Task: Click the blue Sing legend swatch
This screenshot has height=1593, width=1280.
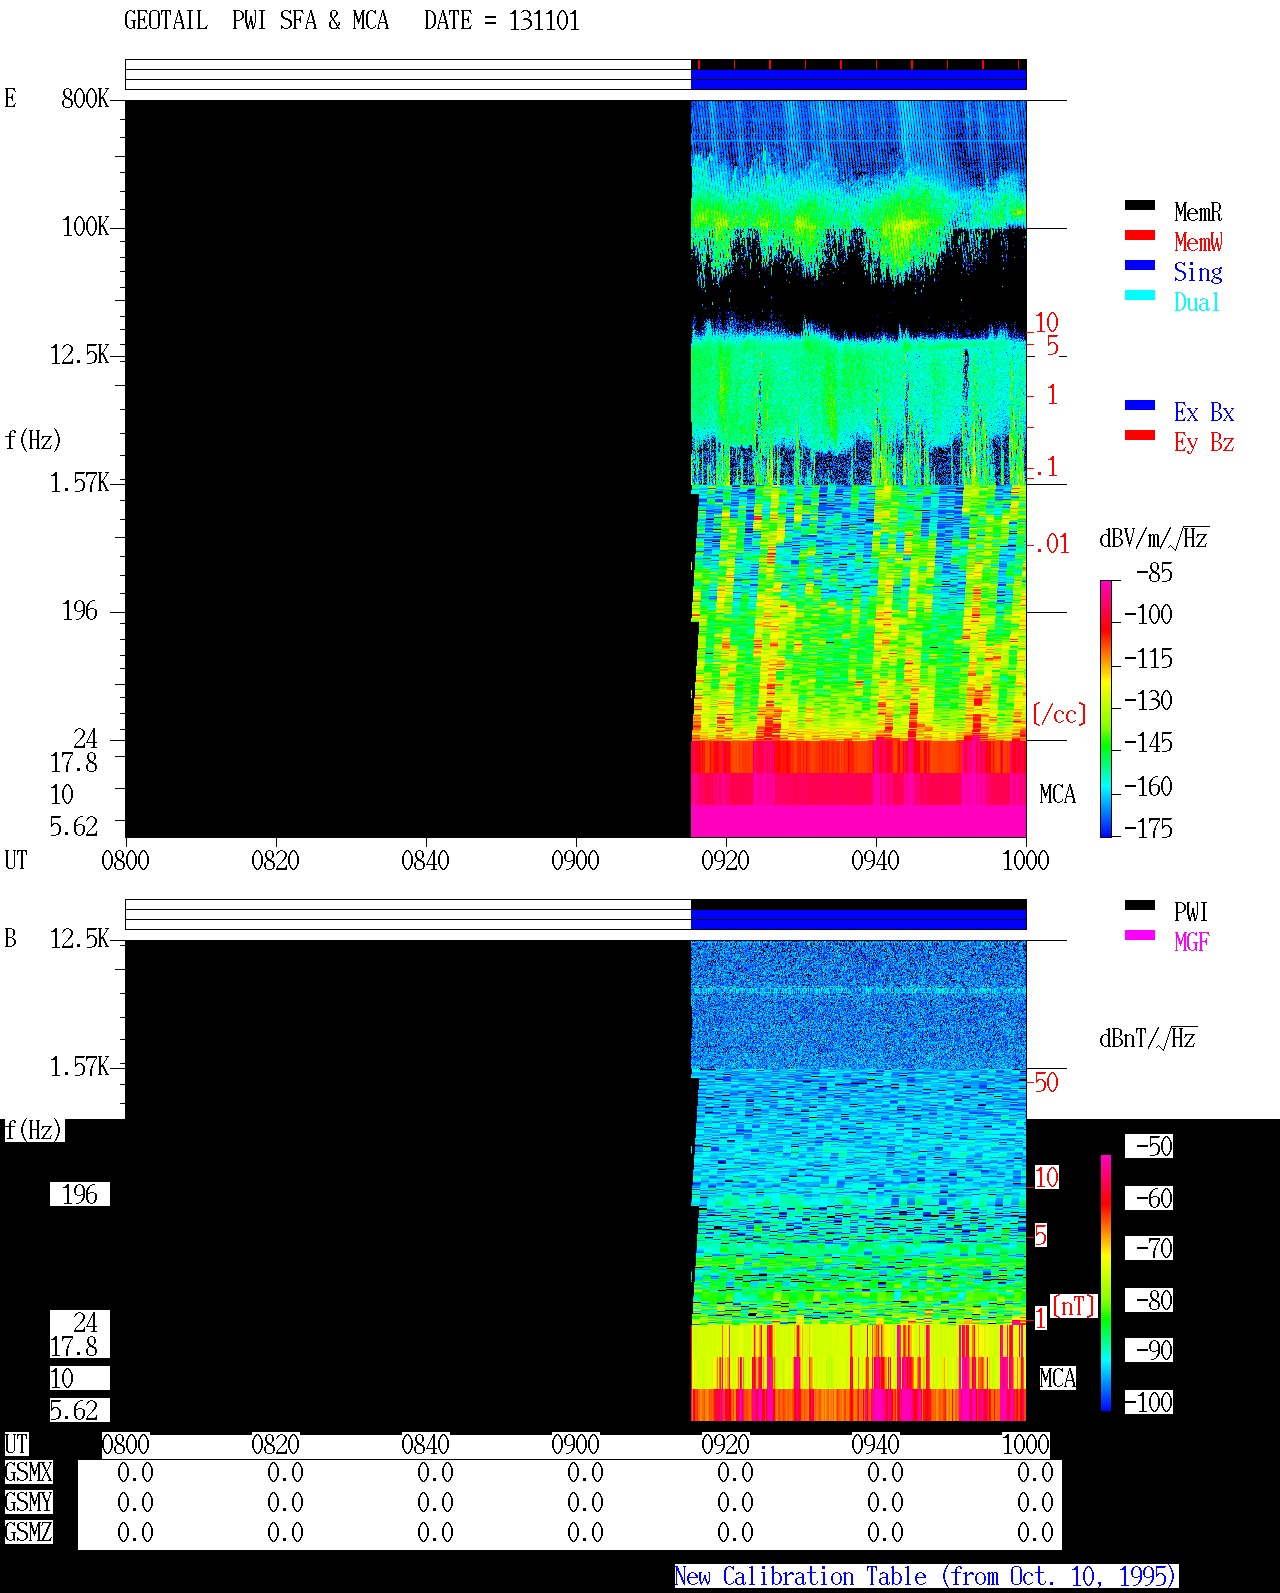Action: tap(1140, 266)
